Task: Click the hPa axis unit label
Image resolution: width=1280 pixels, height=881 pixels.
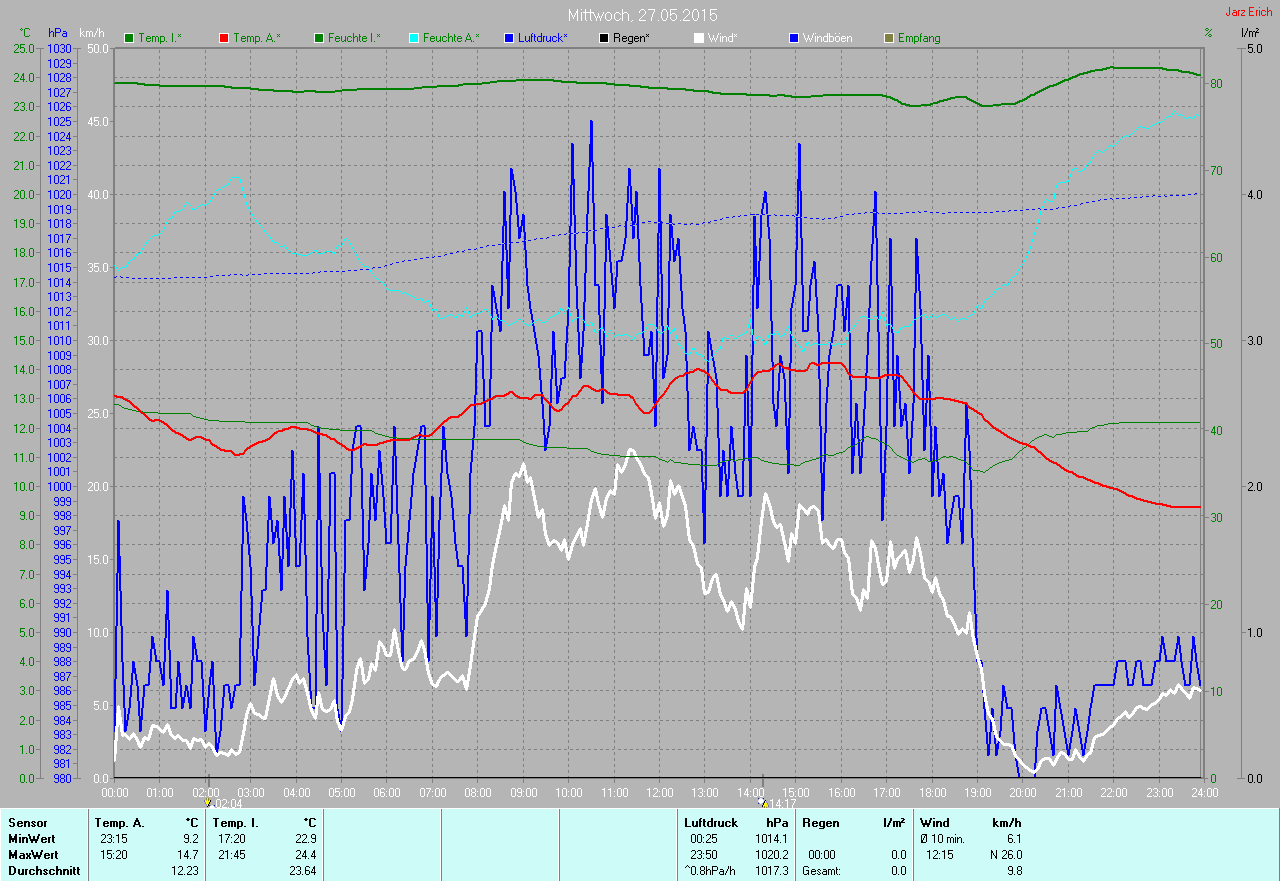Action: pyautogui.click(x=58, y=33)
